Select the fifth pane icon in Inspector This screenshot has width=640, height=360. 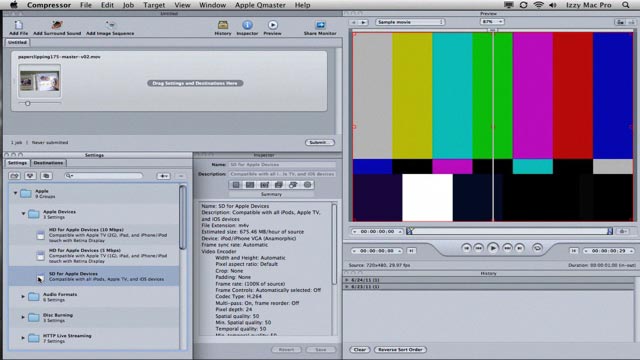(293, 185)
